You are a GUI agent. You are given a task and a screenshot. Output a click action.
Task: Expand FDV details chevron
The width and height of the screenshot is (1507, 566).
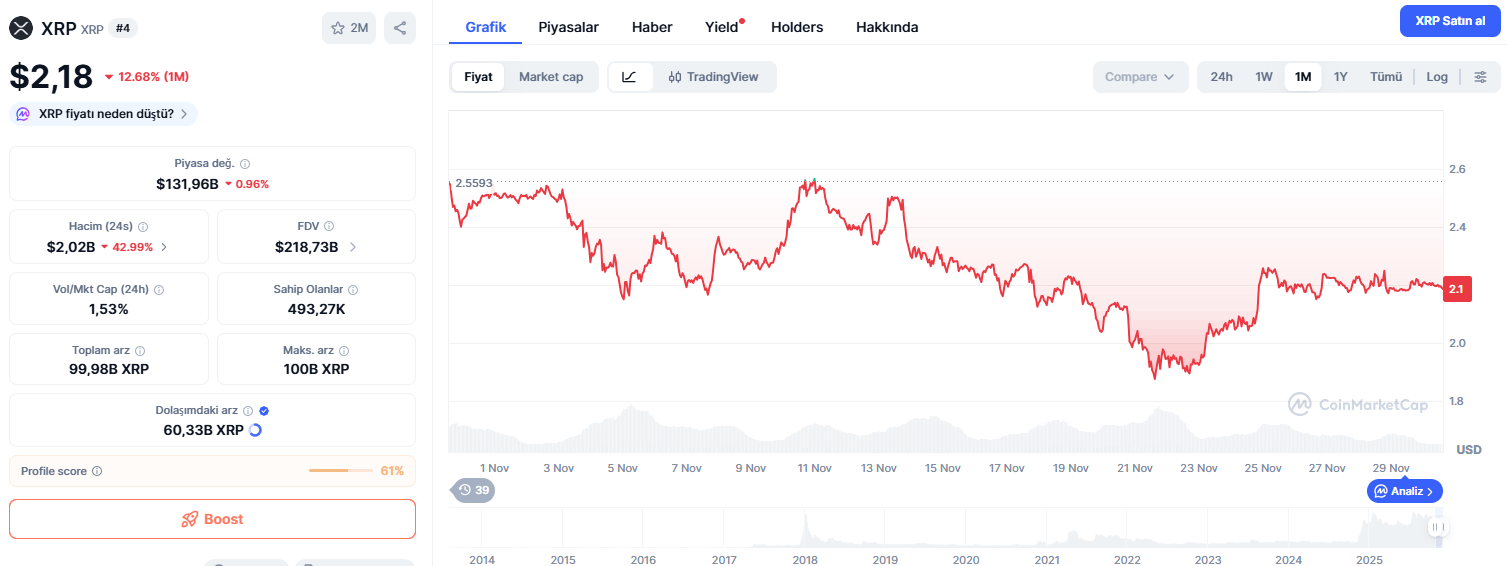coord(353,246)
